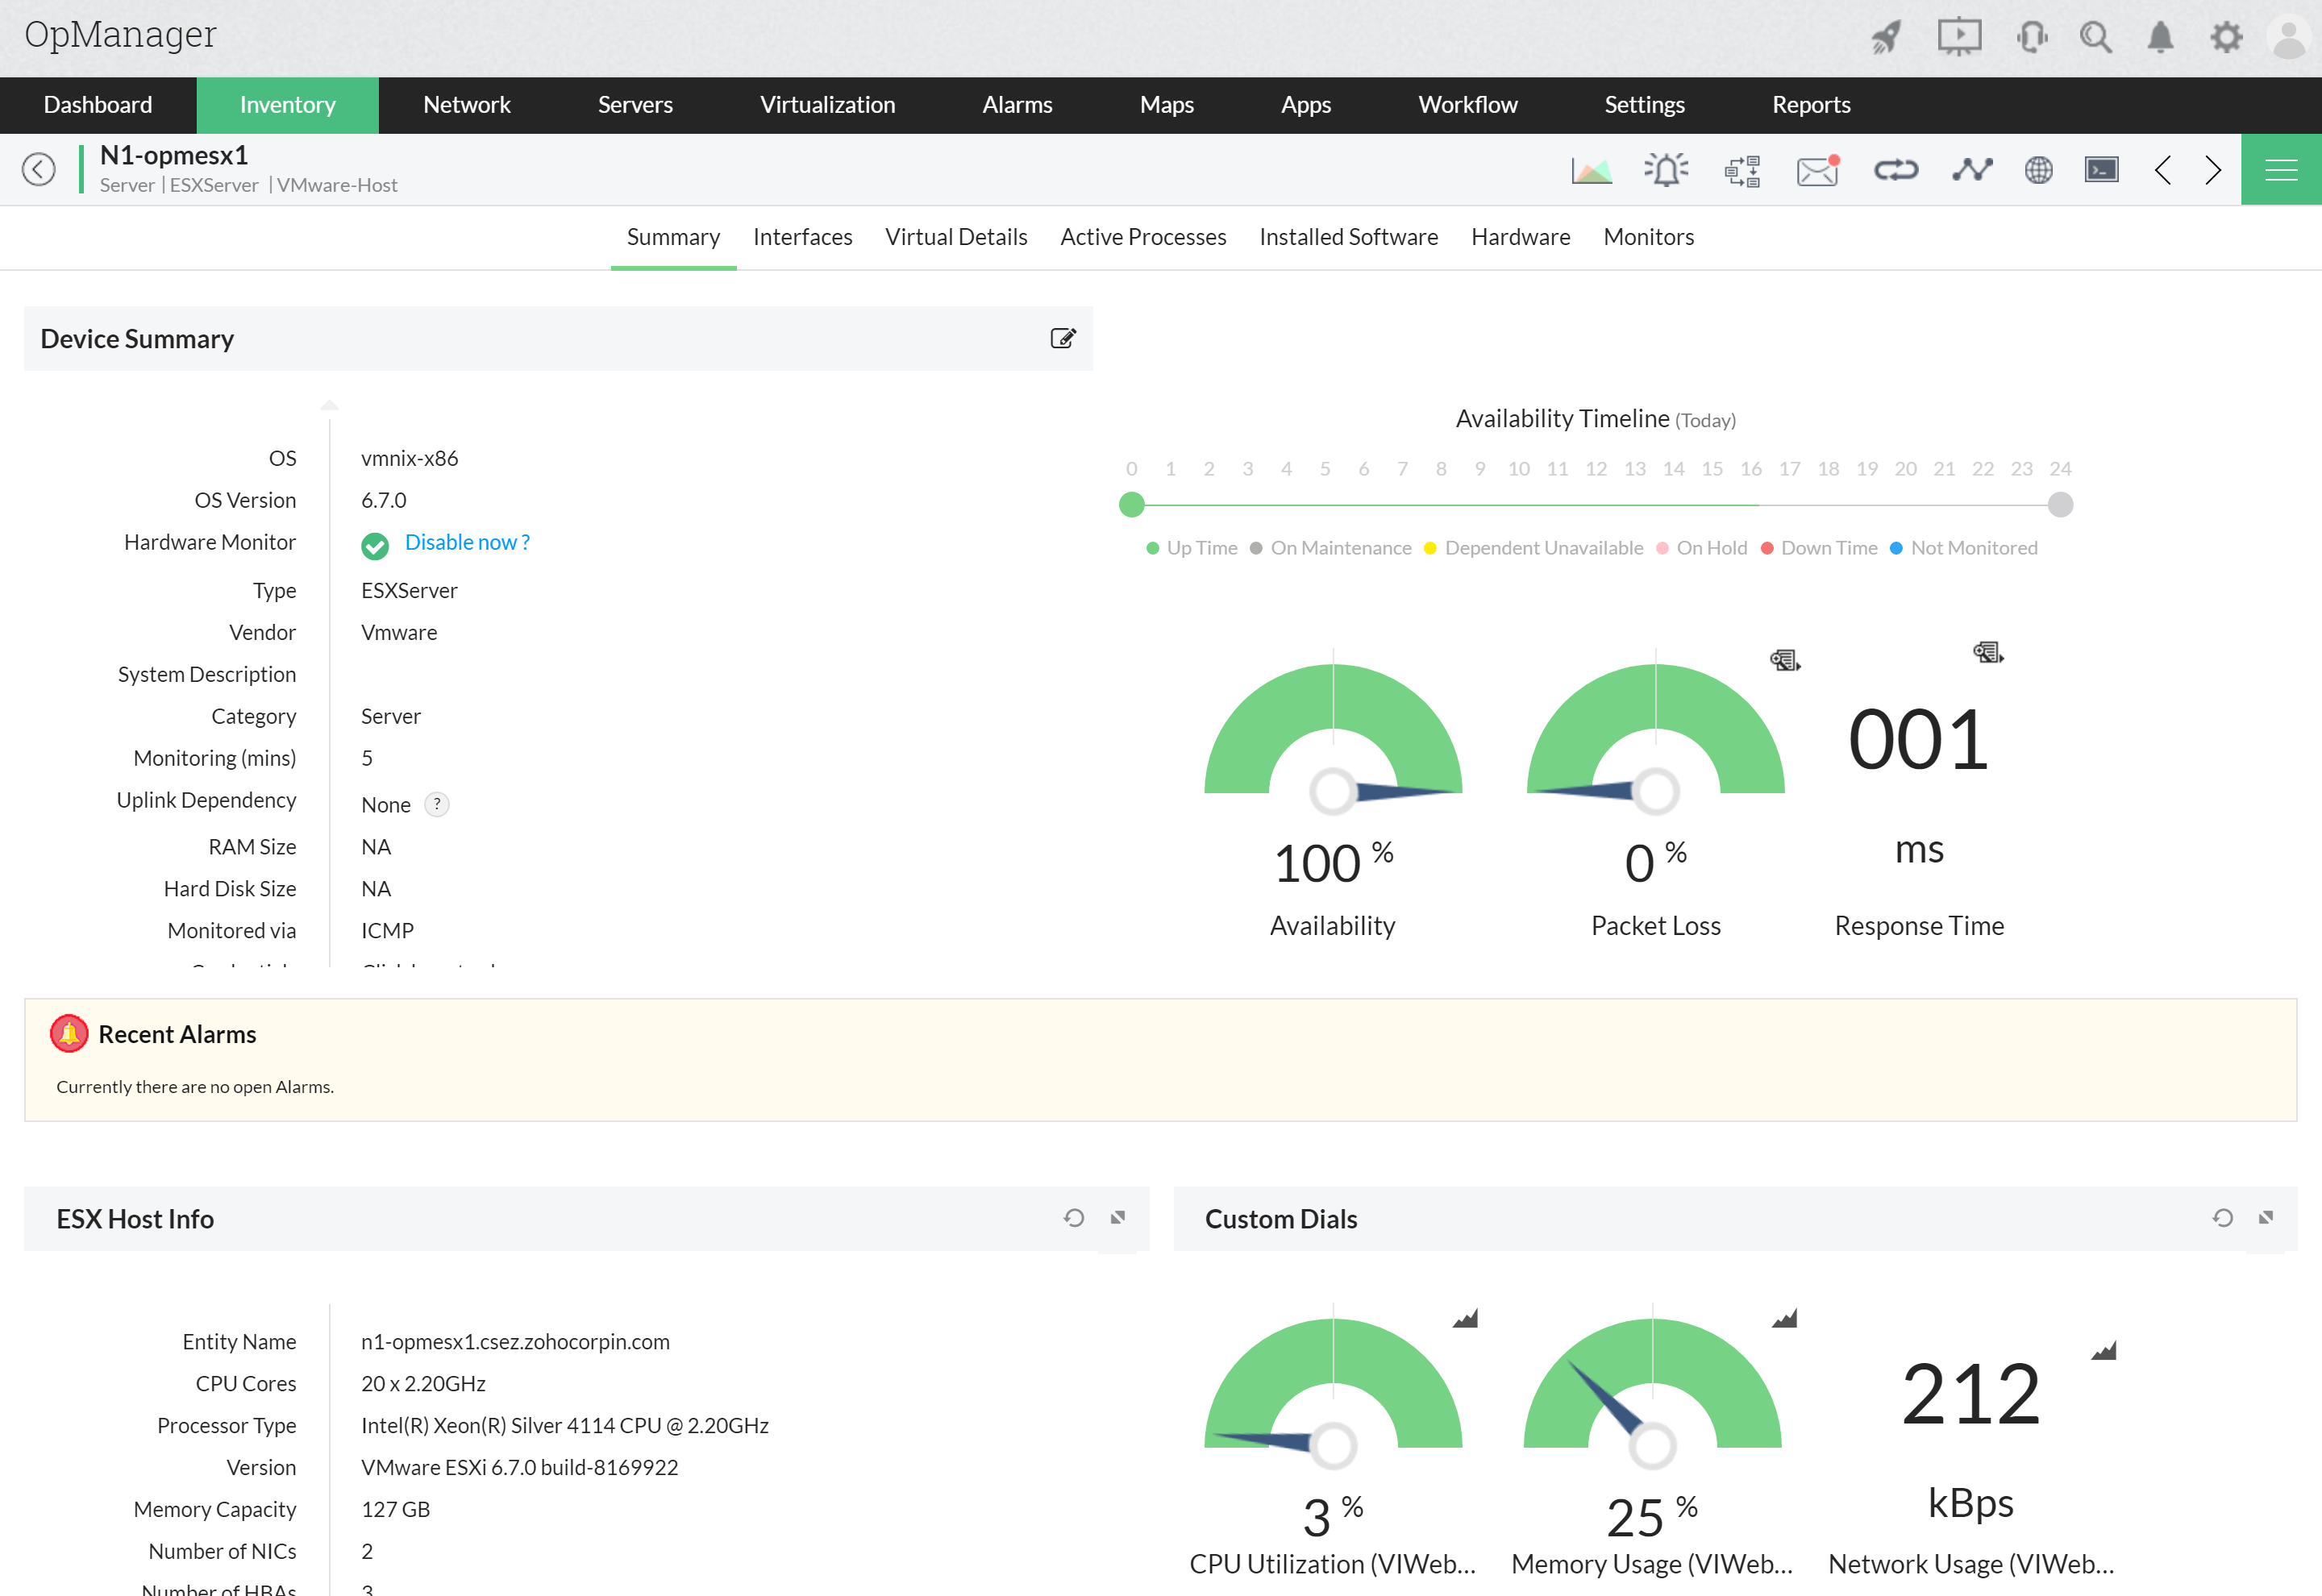
Task: Click the envelope notification icon
Action: [1817, 171]
